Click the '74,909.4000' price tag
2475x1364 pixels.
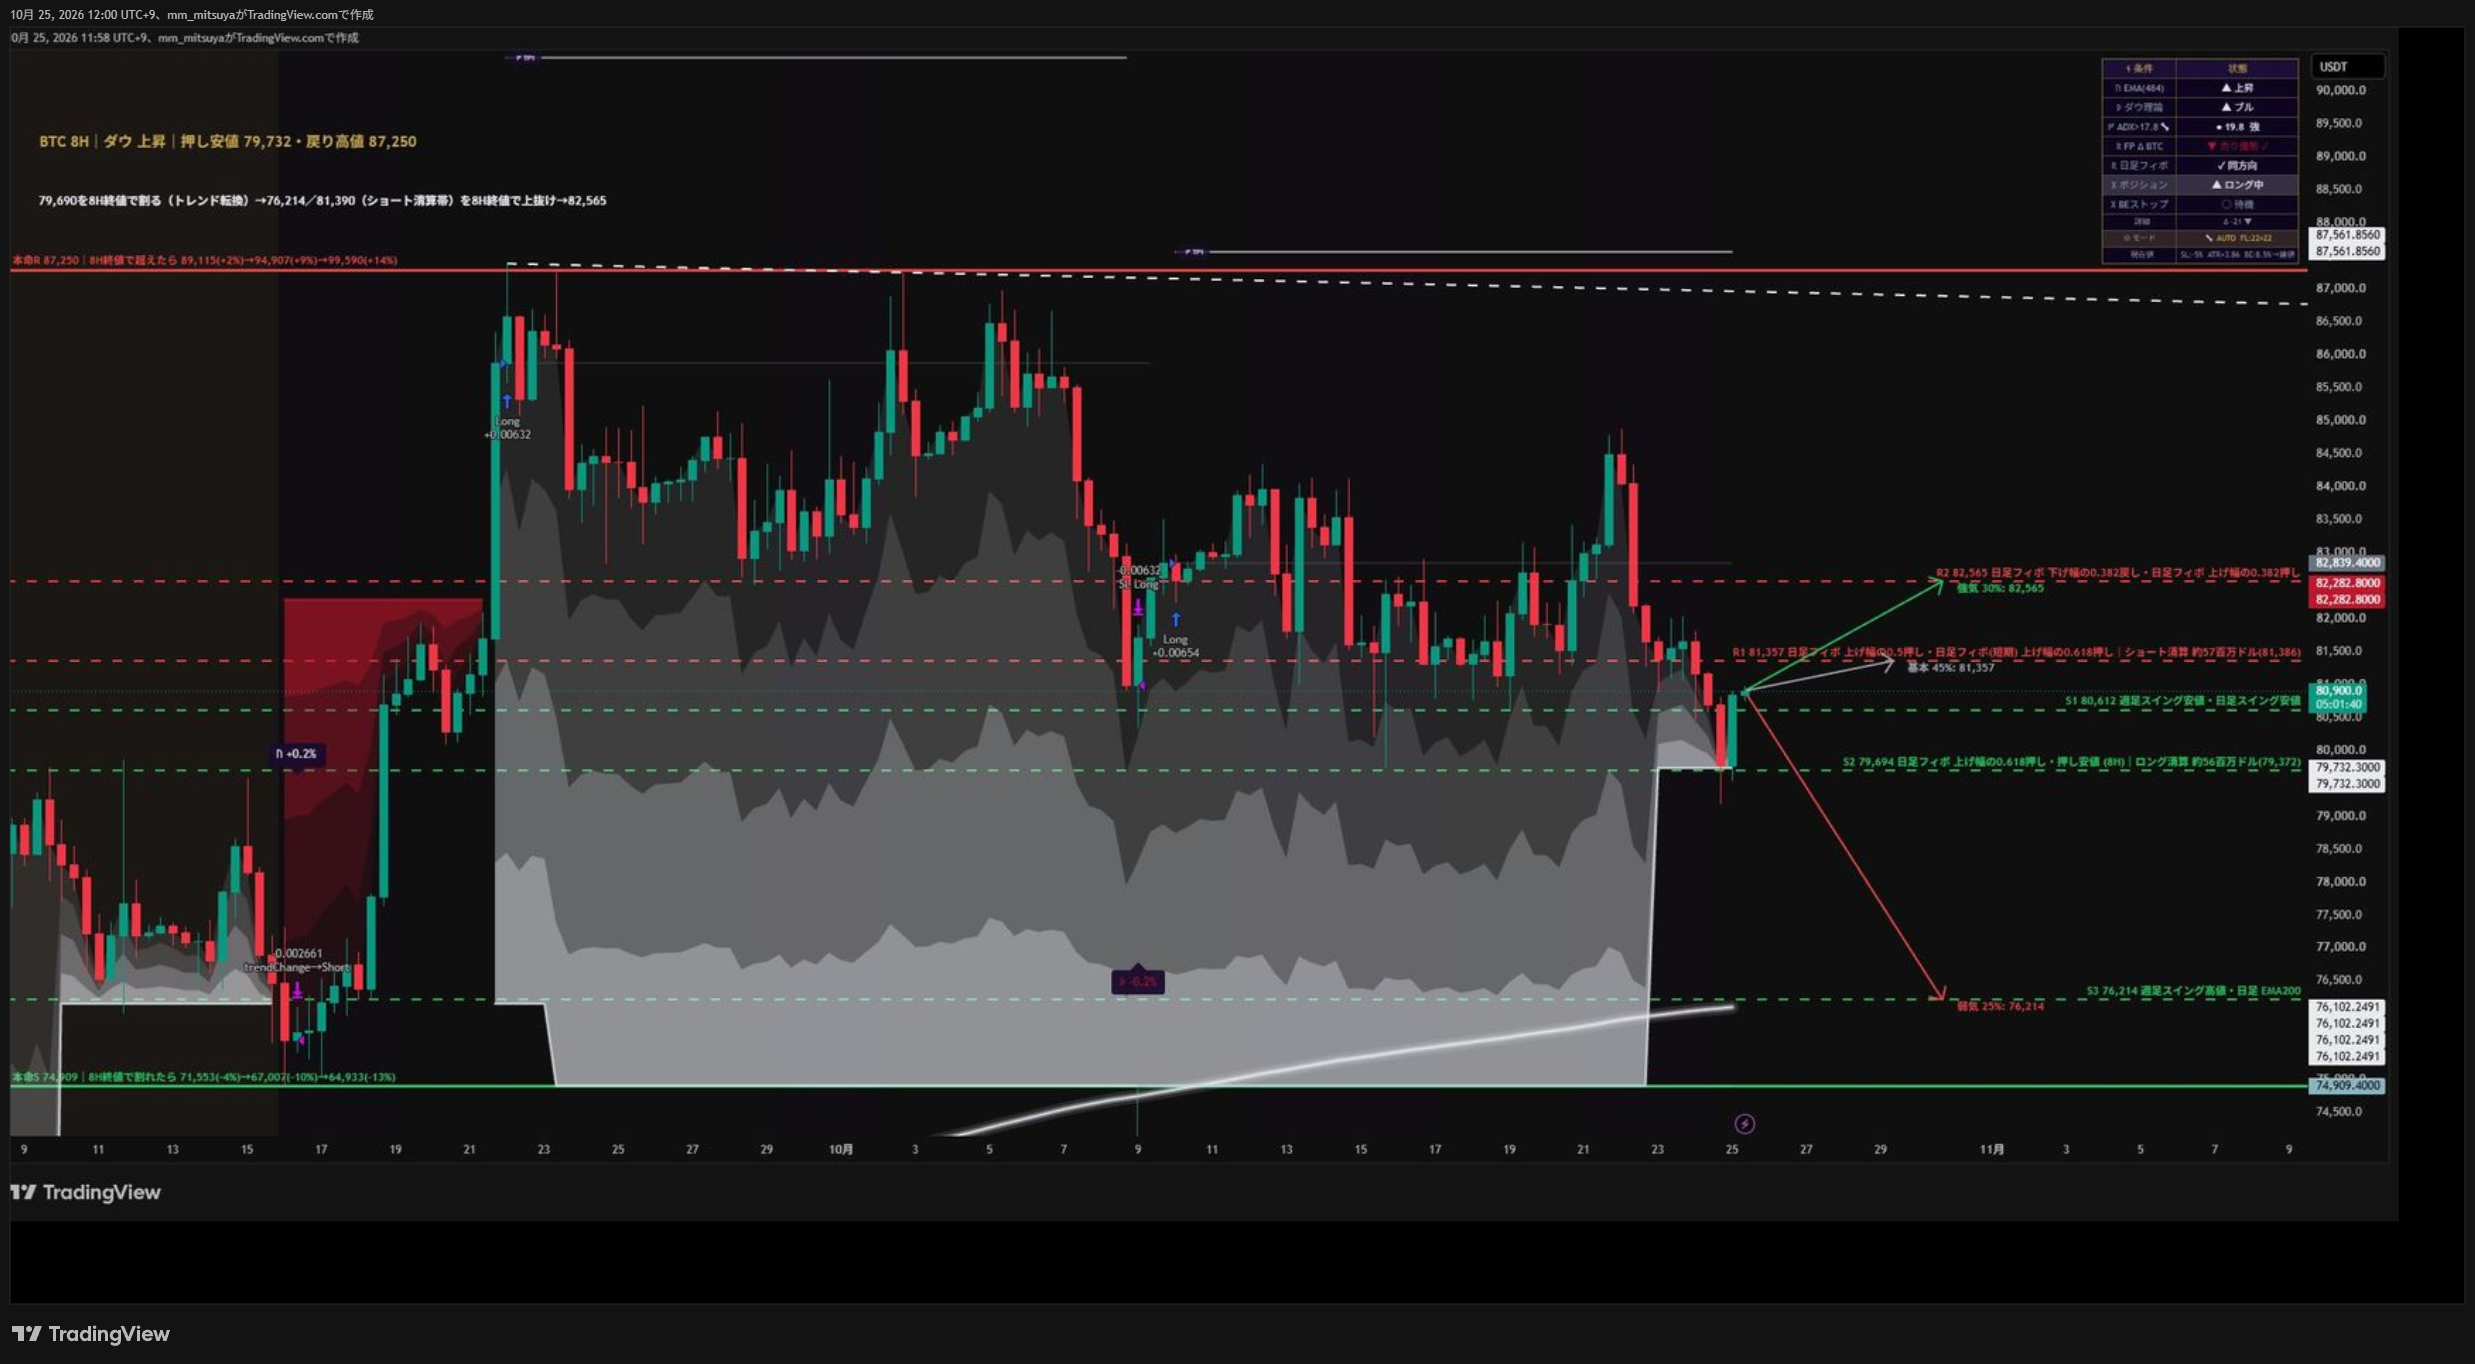click(x=2347, y=1086)
